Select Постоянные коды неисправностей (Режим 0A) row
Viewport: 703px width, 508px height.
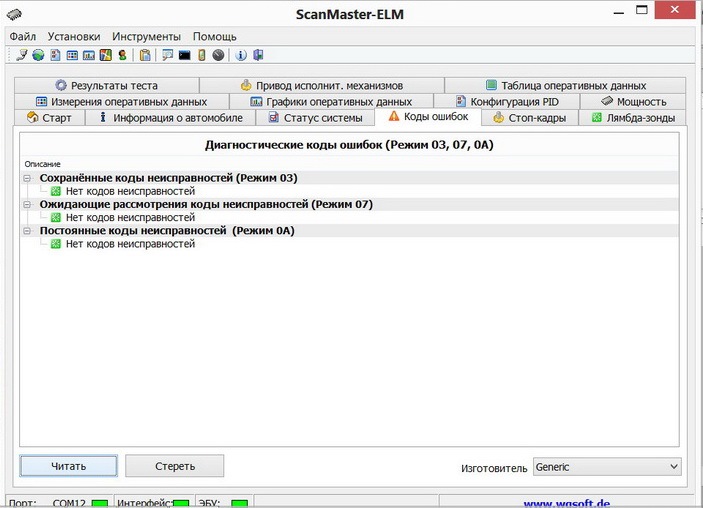point(350,231)
